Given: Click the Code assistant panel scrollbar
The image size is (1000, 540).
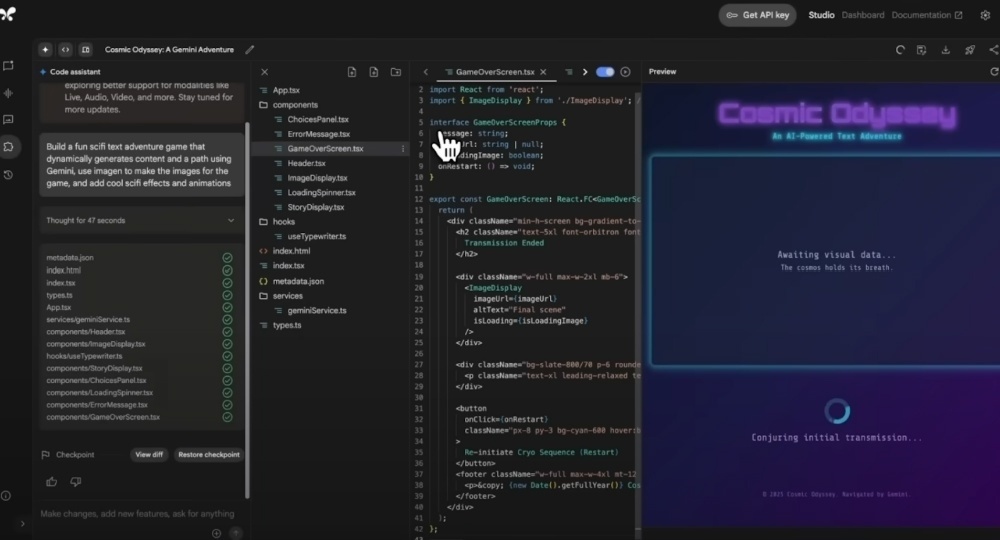Looking at the screenshot, I should pos(247,309).
